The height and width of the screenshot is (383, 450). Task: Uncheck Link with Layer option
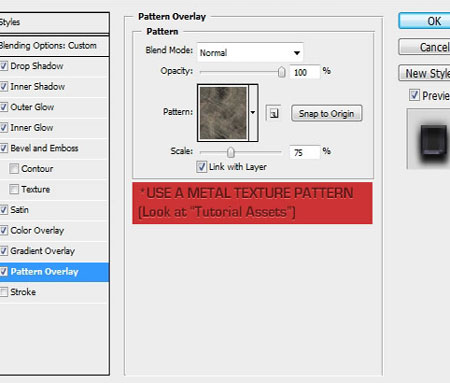pyautogui.click(x=201, y=167)
